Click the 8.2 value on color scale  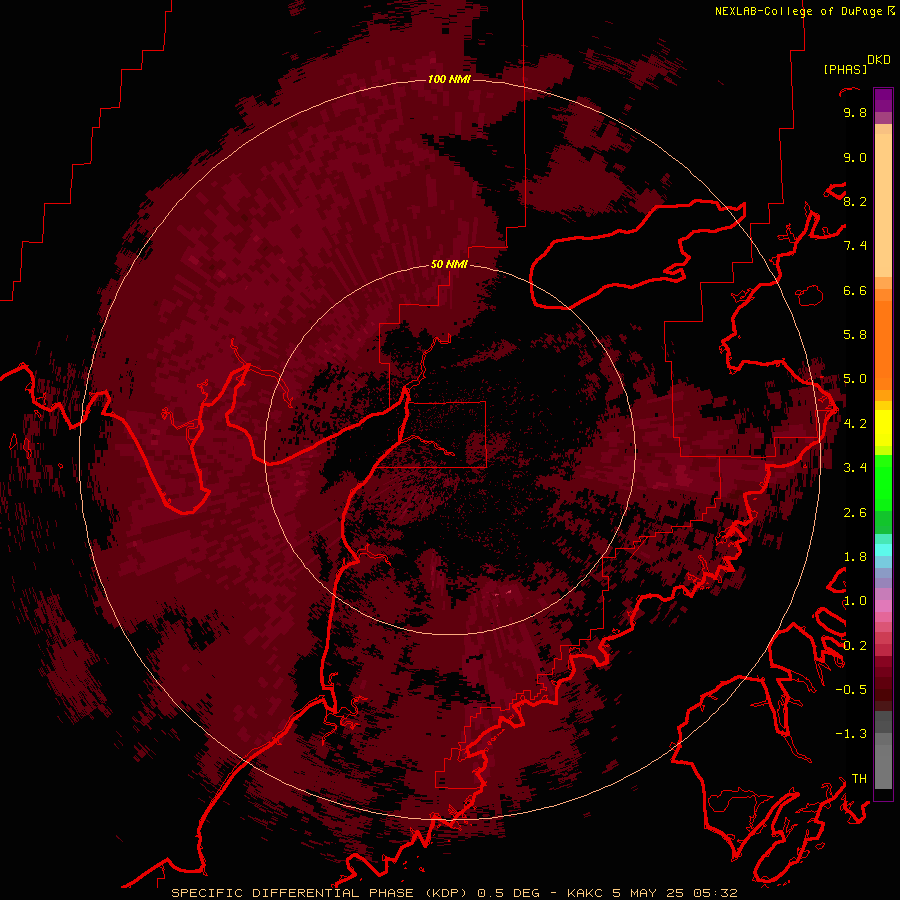(855, 201)
